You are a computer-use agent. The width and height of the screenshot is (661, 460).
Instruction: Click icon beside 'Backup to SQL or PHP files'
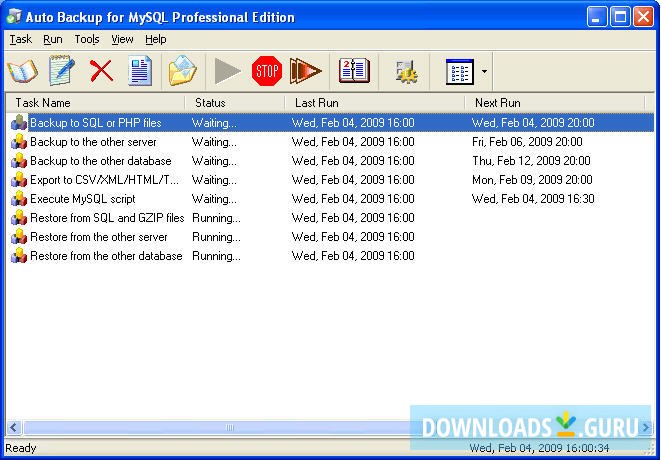tap(19, 123)
